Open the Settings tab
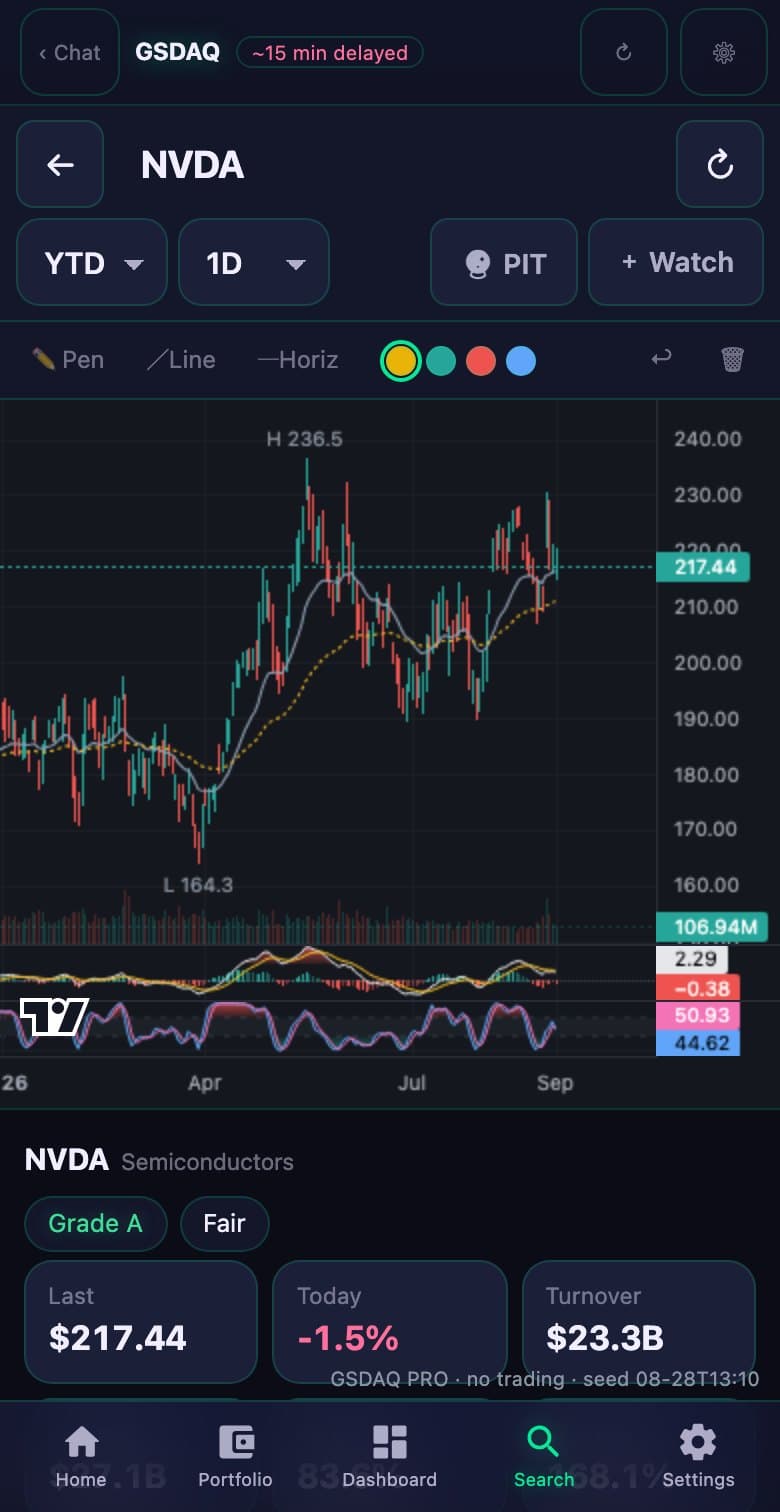The height and width of the screenshot is (1512, 780). coord(698,1457)
